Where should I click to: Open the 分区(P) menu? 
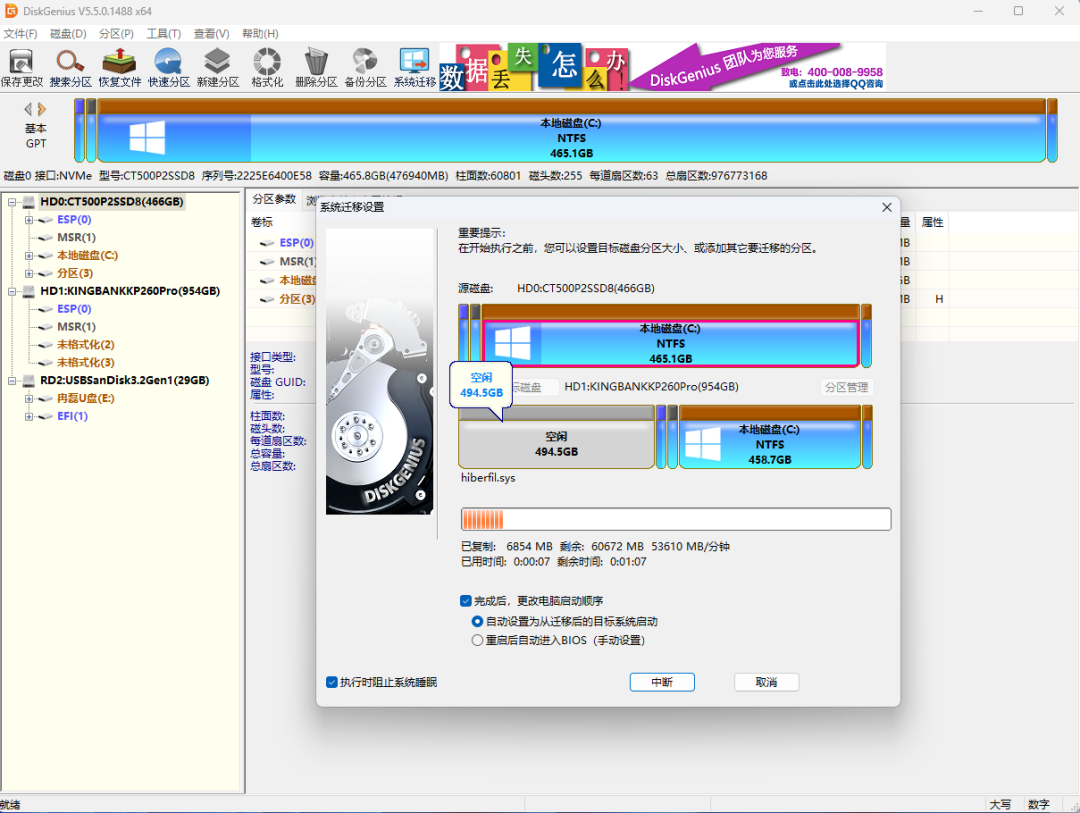(x=116, y=34)
